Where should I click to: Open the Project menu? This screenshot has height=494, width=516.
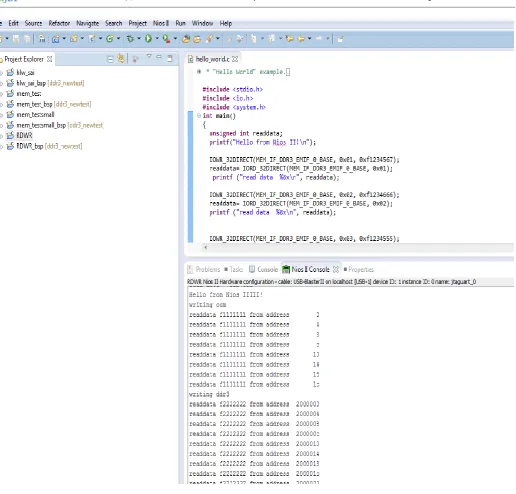coord(138,23)
